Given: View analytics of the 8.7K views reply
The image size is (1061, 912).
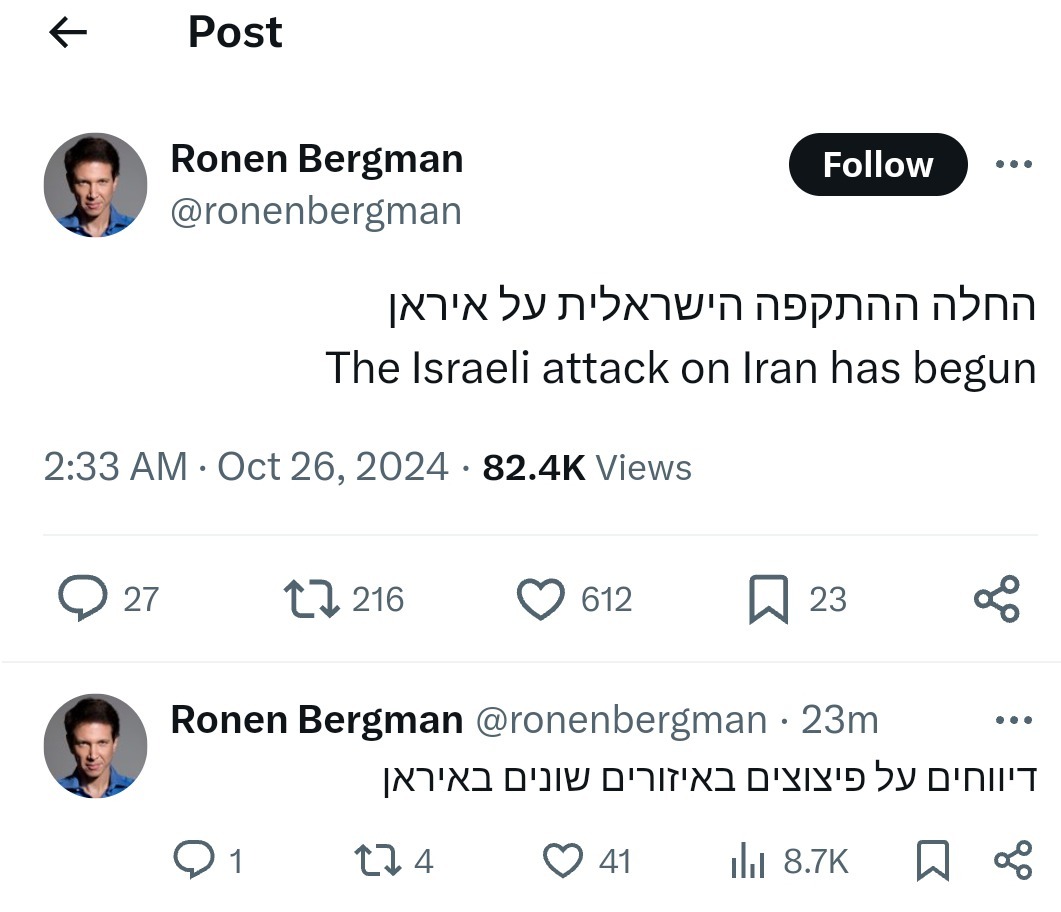Looking at the screenshot, I should (747, 860).
